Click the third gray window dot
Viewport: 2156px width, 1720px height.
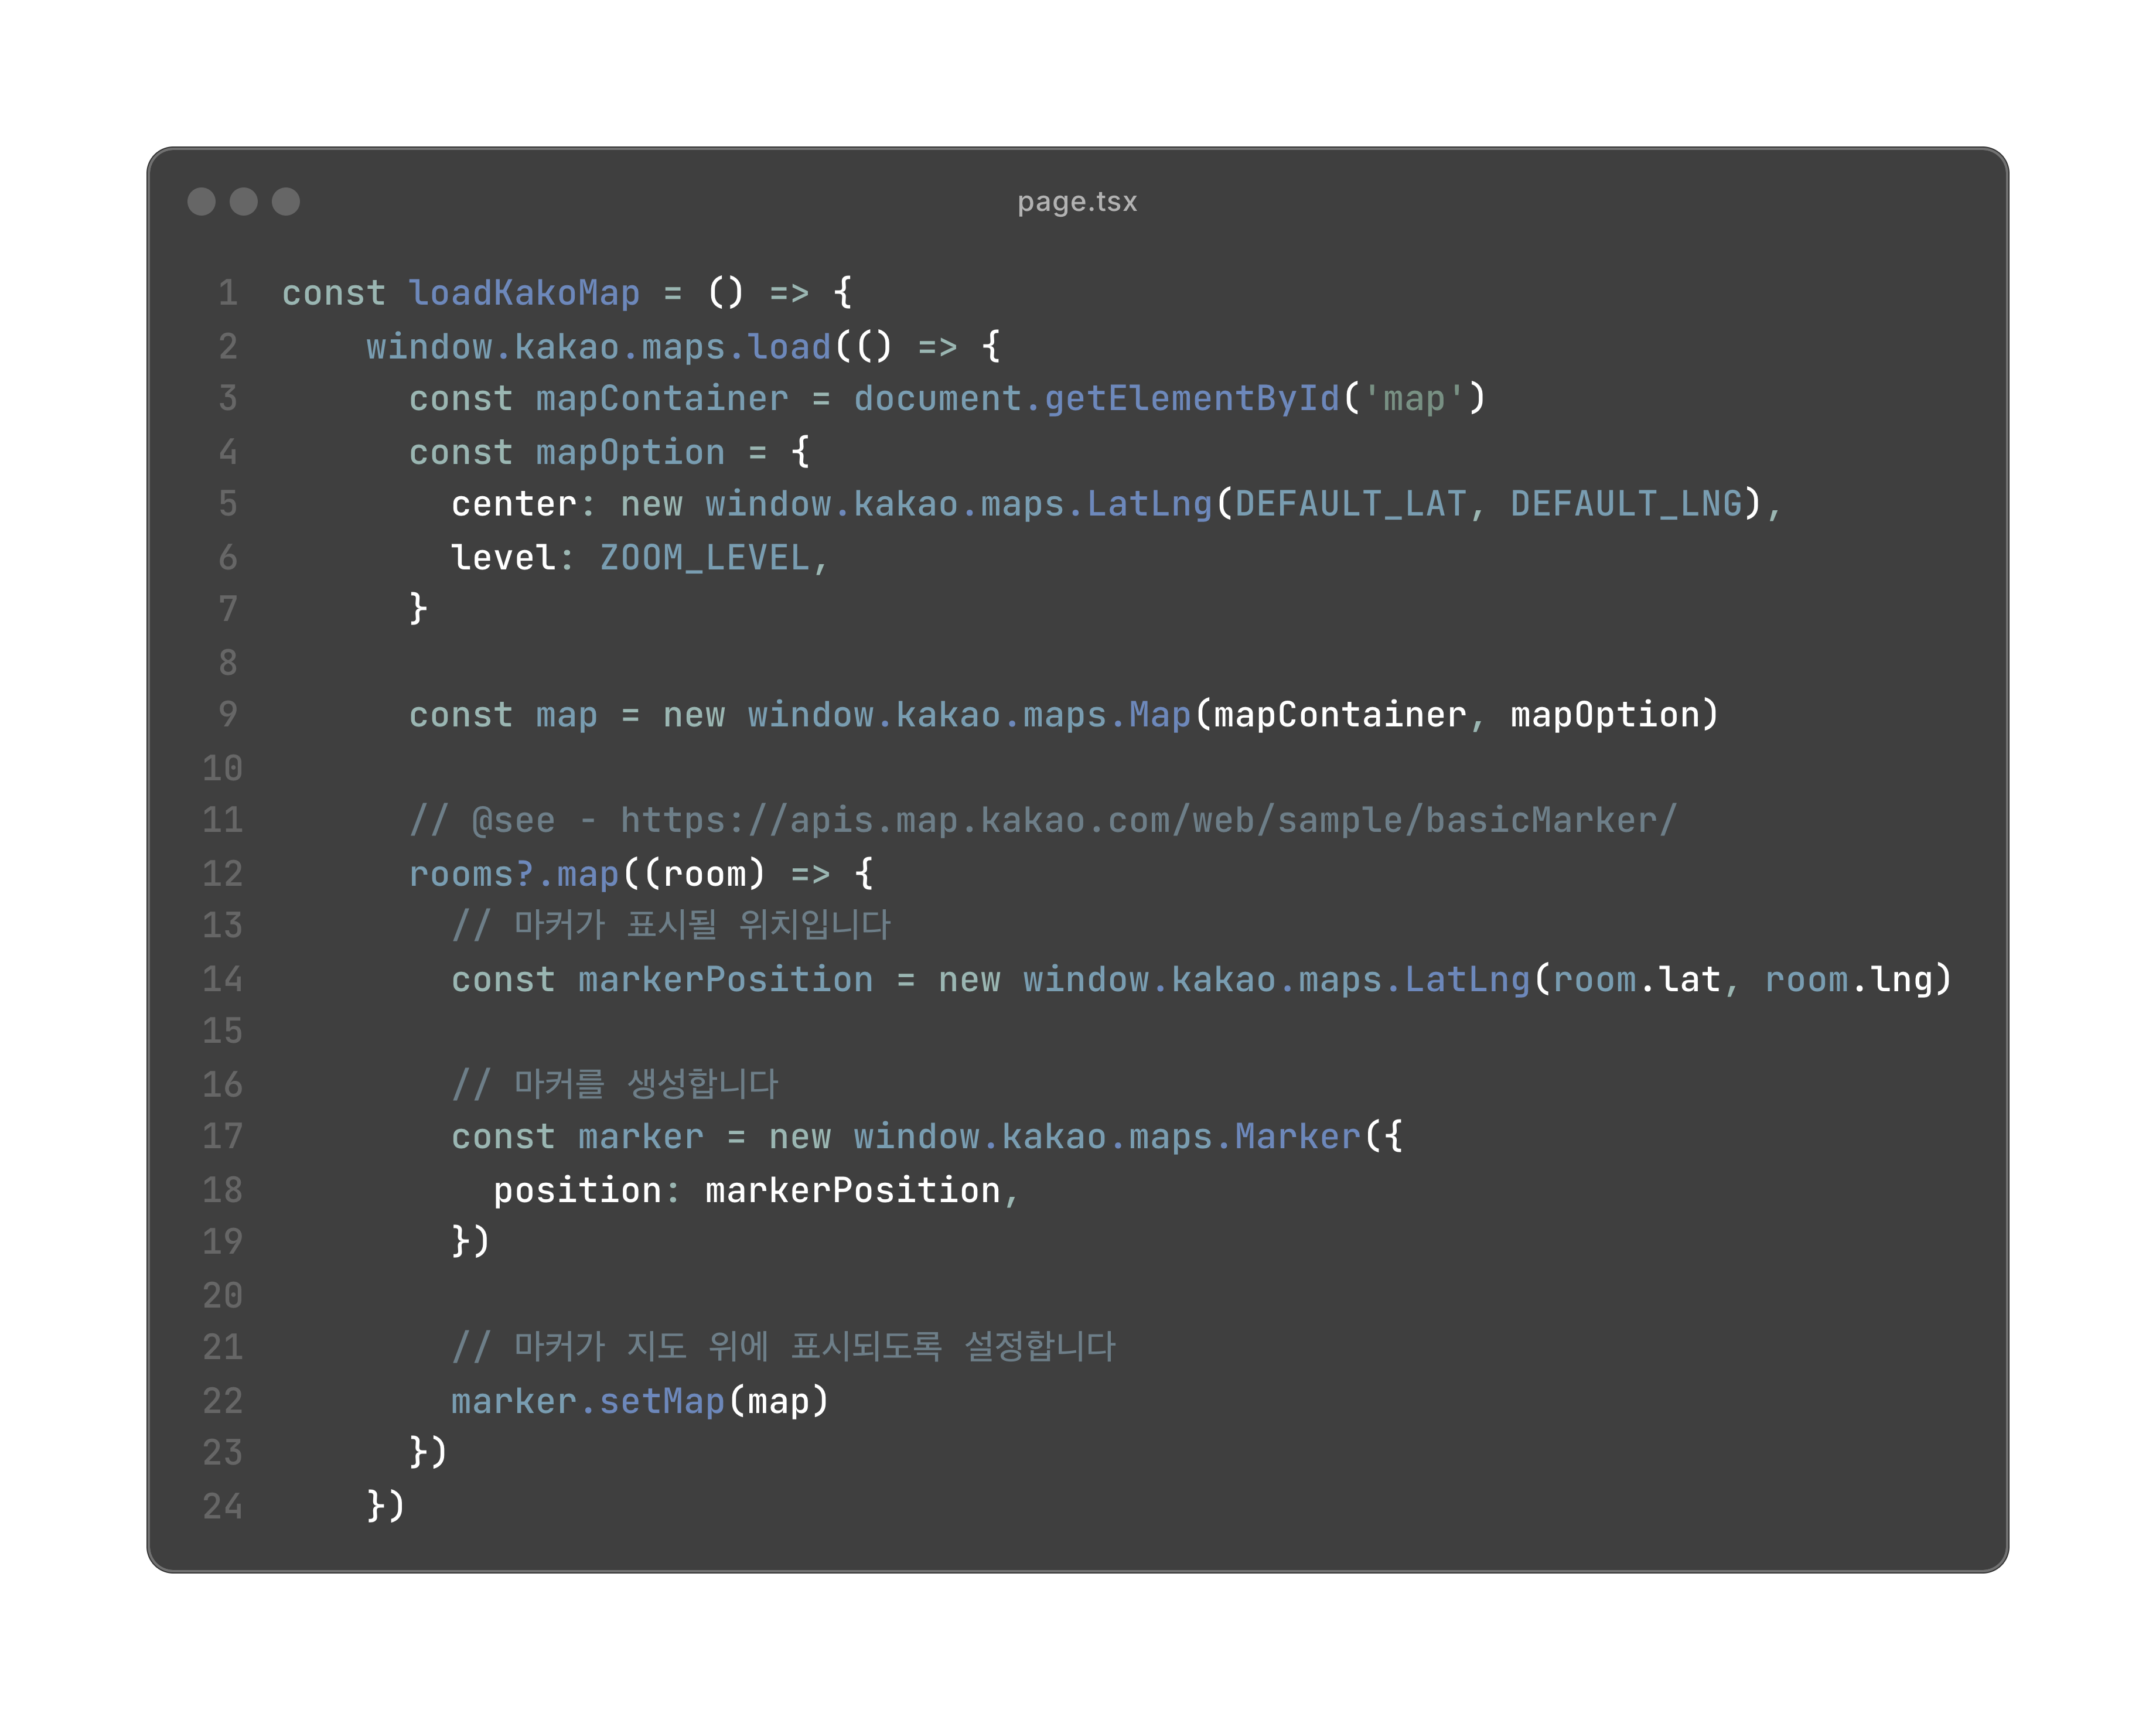(x=286, y=201)
